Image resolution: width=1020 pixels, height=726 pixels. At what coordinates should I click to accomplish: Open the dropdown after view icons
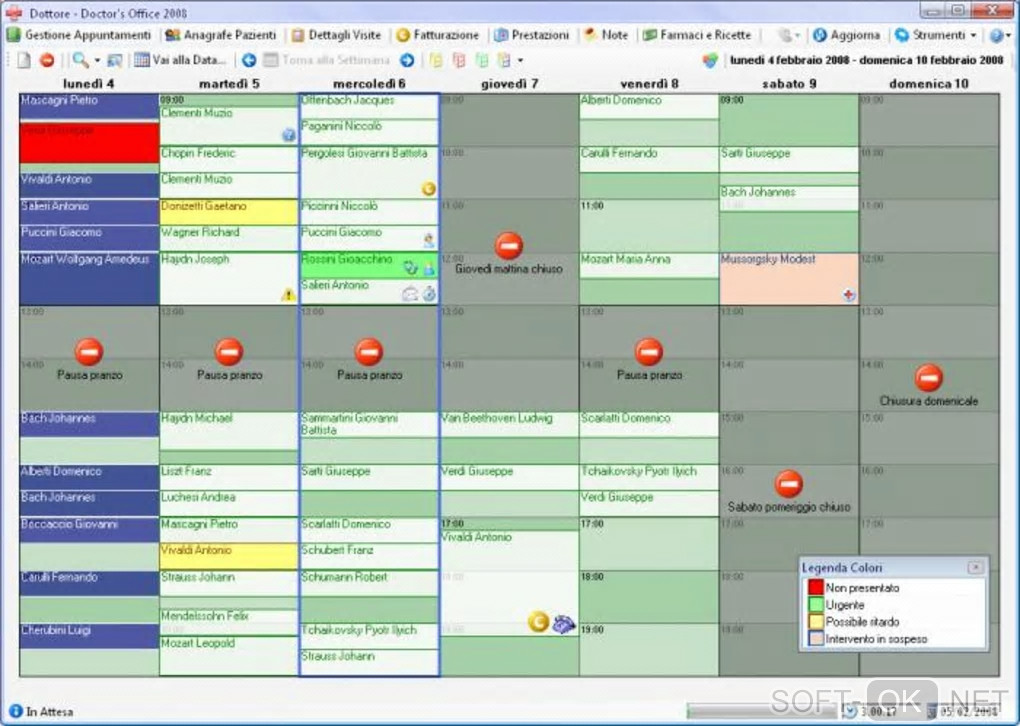coord(520,60)
